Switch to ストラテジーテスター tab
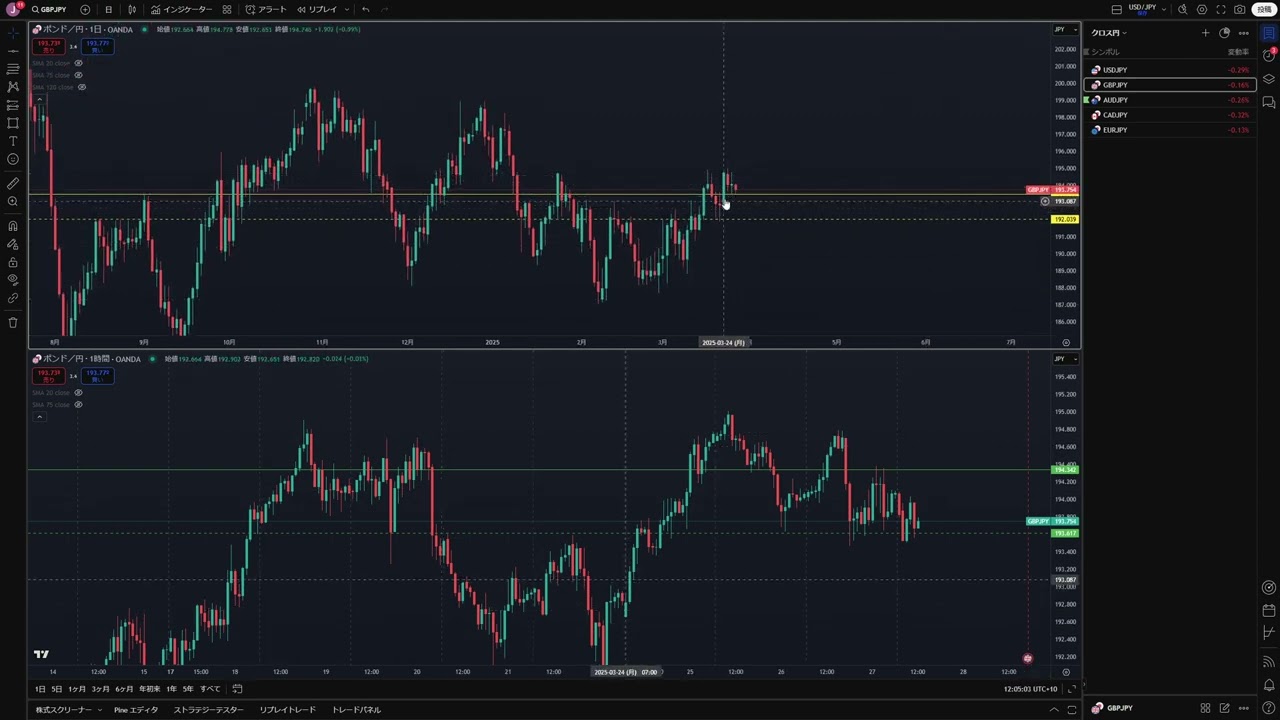Viewport: 1280px width, 720px height. tap(208, 710)
